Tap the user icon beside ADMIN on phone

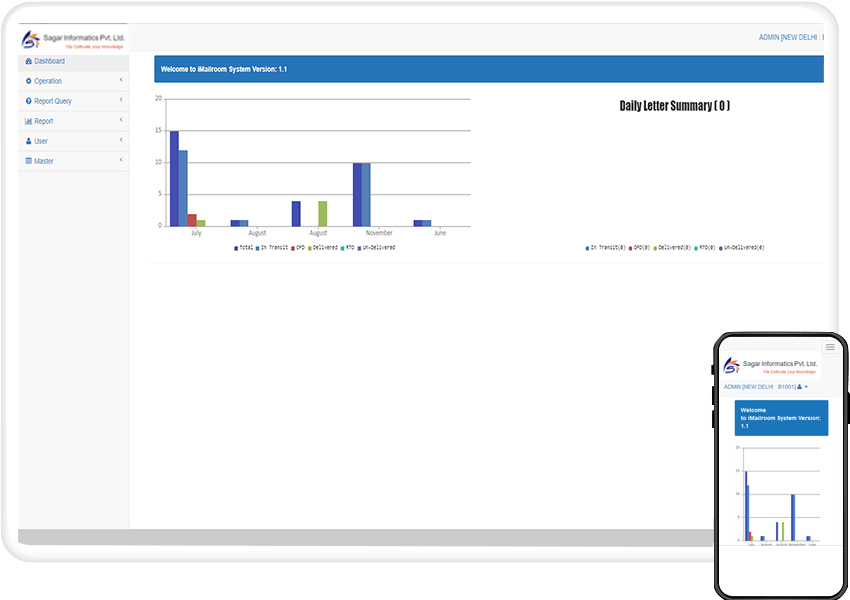[799, 387]
